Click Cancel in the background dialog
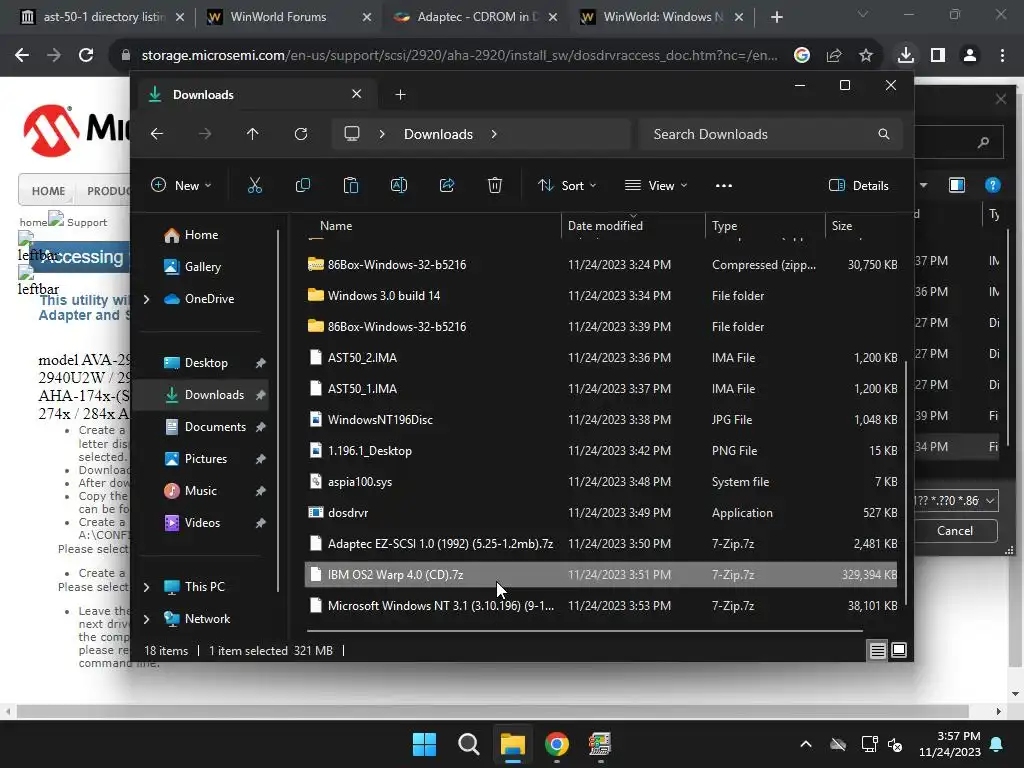This screenshot has width=1024, height=768. click(x=955, y=531)
